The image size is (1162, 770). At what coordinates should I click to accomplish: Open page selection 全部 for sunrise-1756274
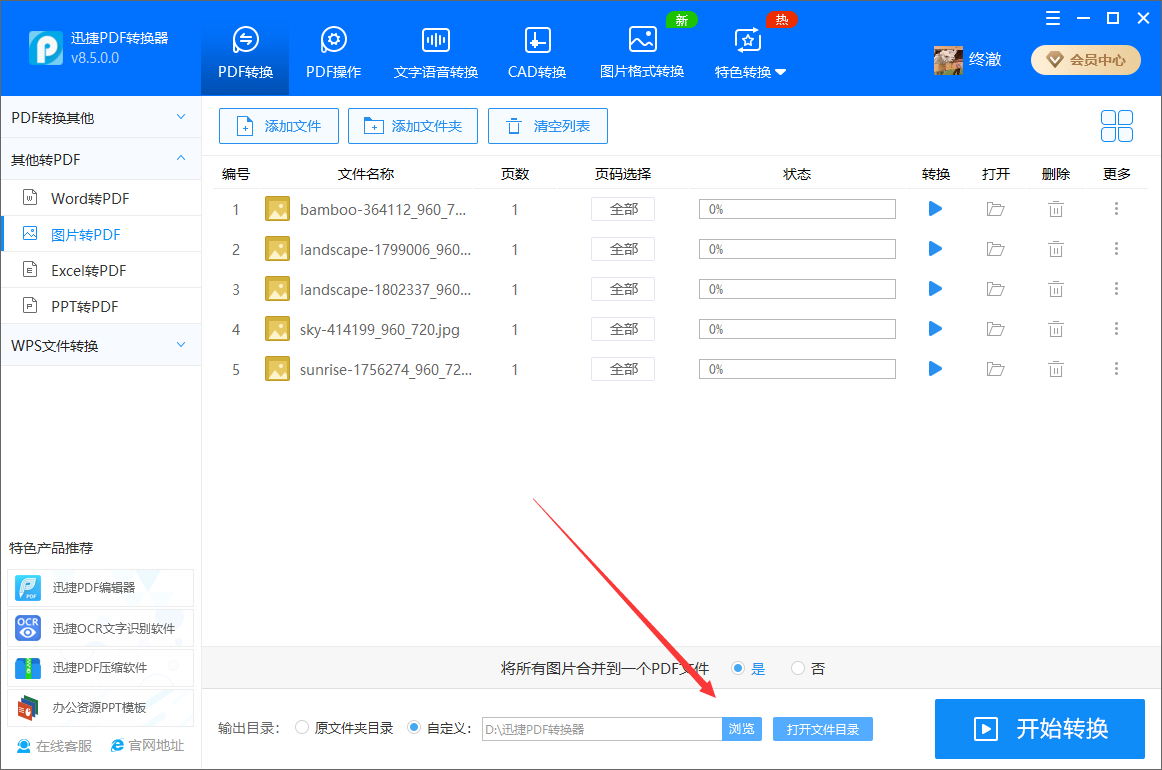(x=622, y=370)
